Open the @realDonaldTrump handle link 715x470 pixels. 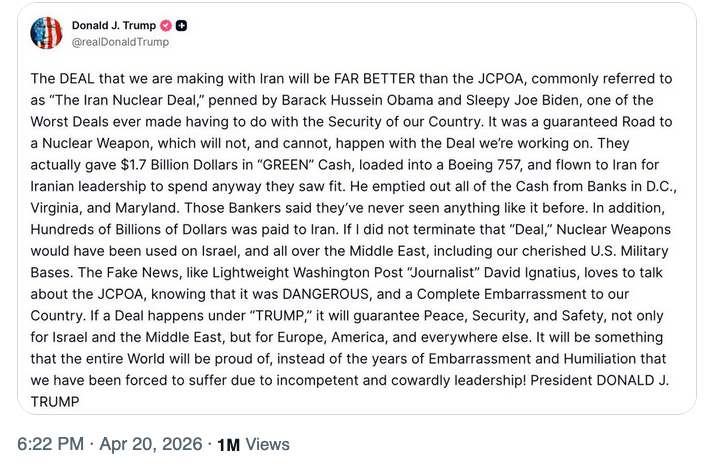120,42
